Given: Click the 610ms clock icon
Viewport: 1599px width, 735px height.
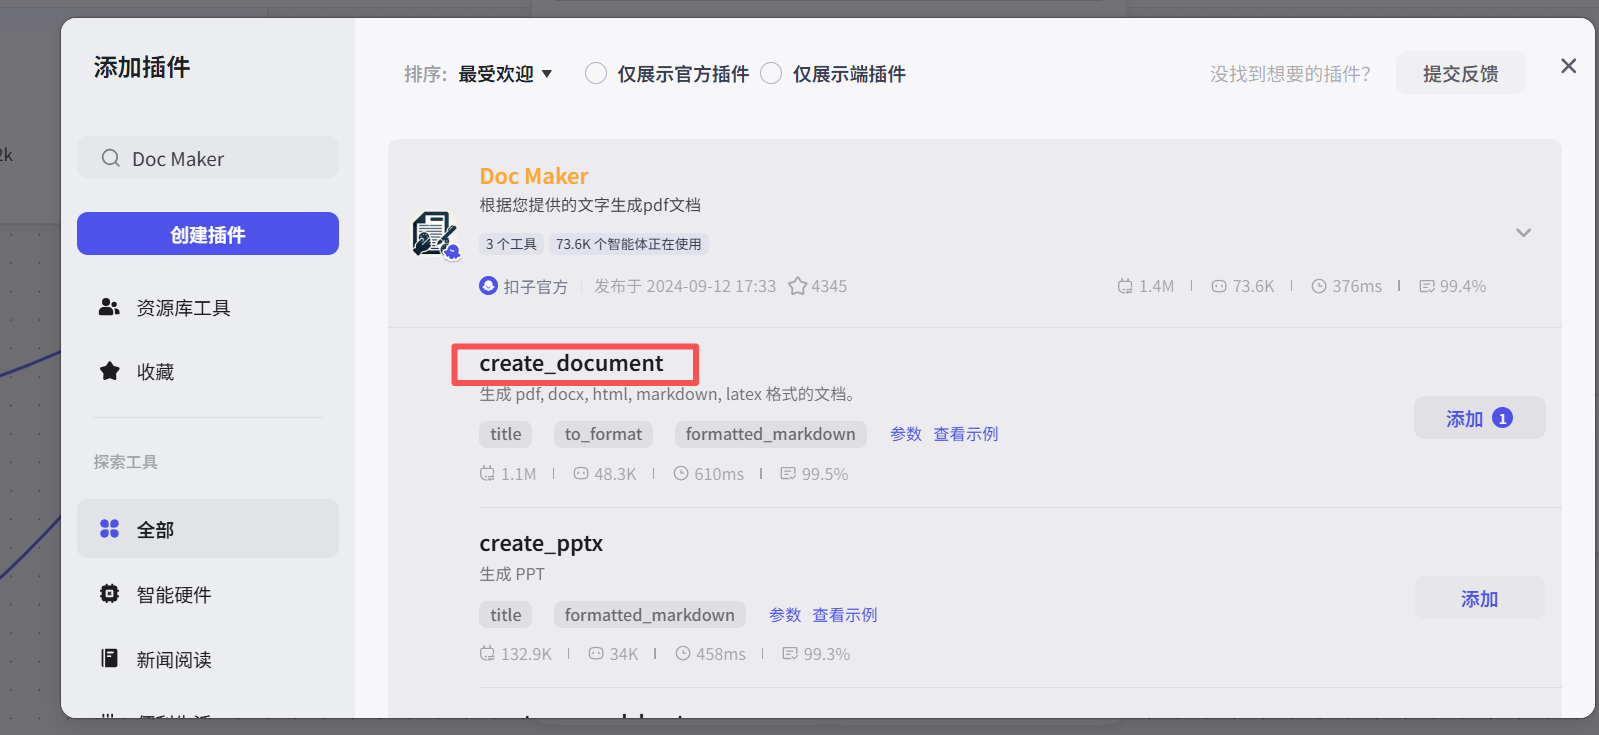Looking at the screenshot, I should (x=681, y=473).
